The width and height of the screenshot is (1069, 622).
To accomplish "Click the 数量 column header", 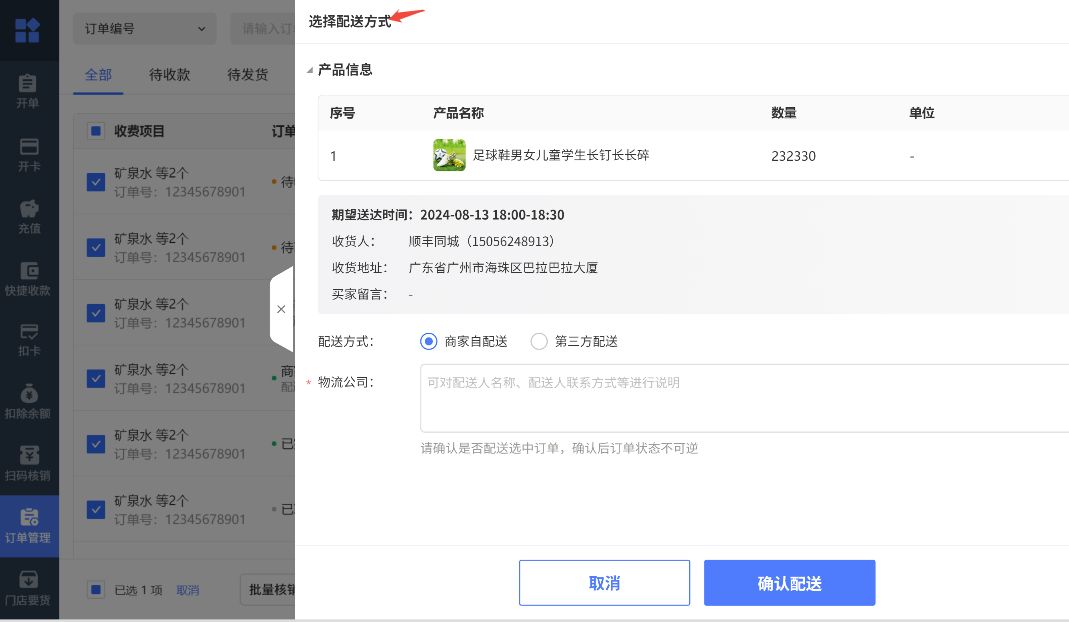I will 784,113.
